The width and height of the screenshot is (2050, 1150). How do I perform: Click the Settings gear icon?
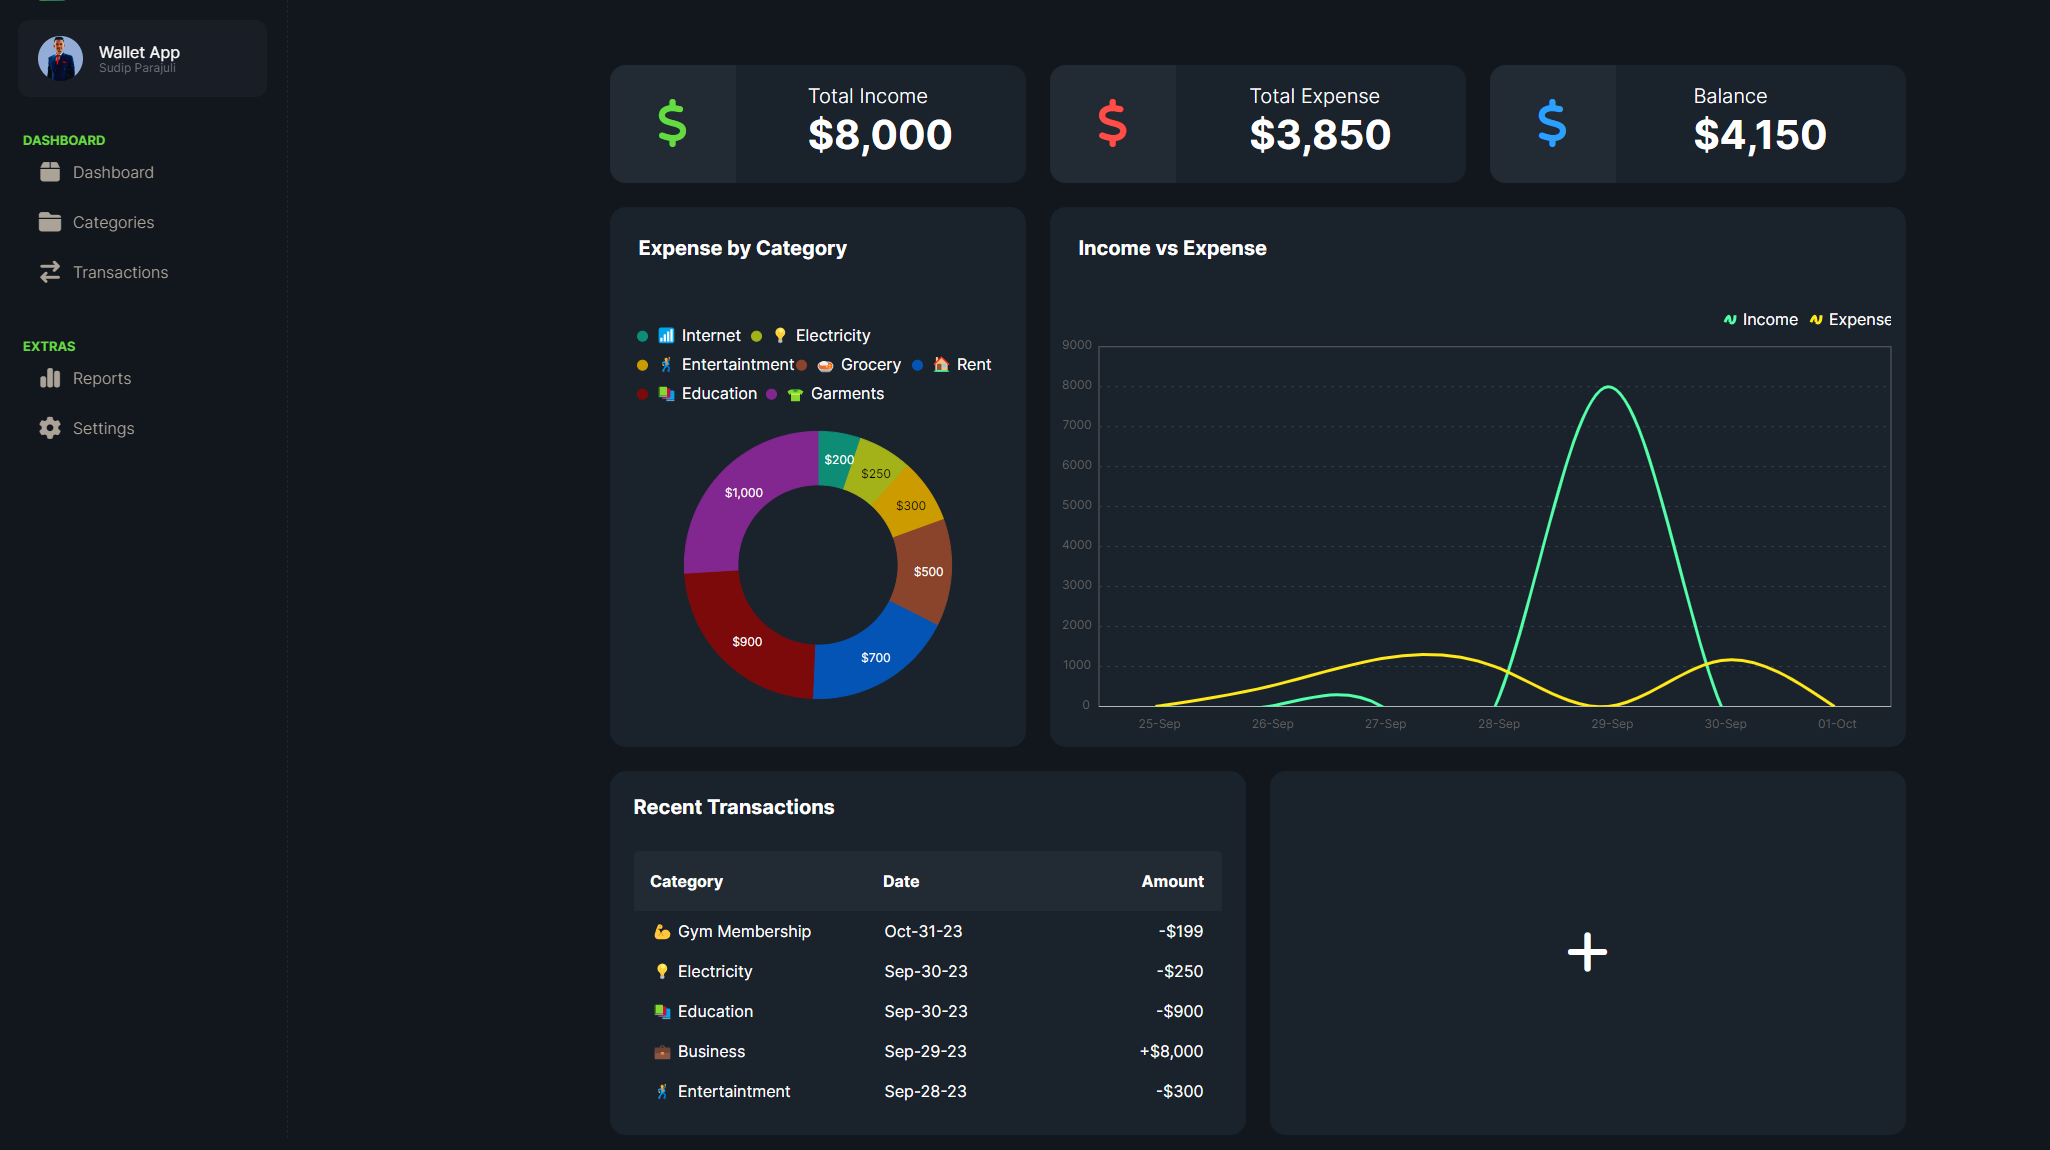click(x=51, y=428)
